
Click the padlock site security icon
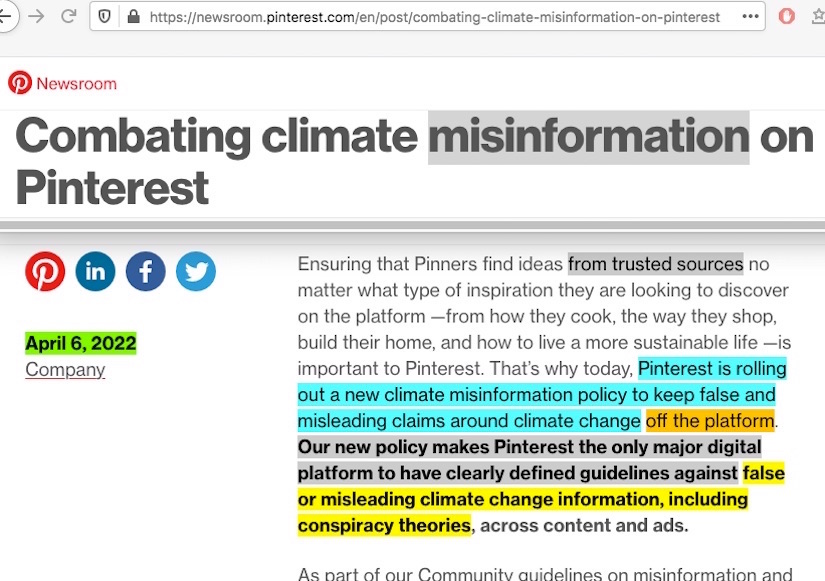pyautogui.click(x=133, y=16)
